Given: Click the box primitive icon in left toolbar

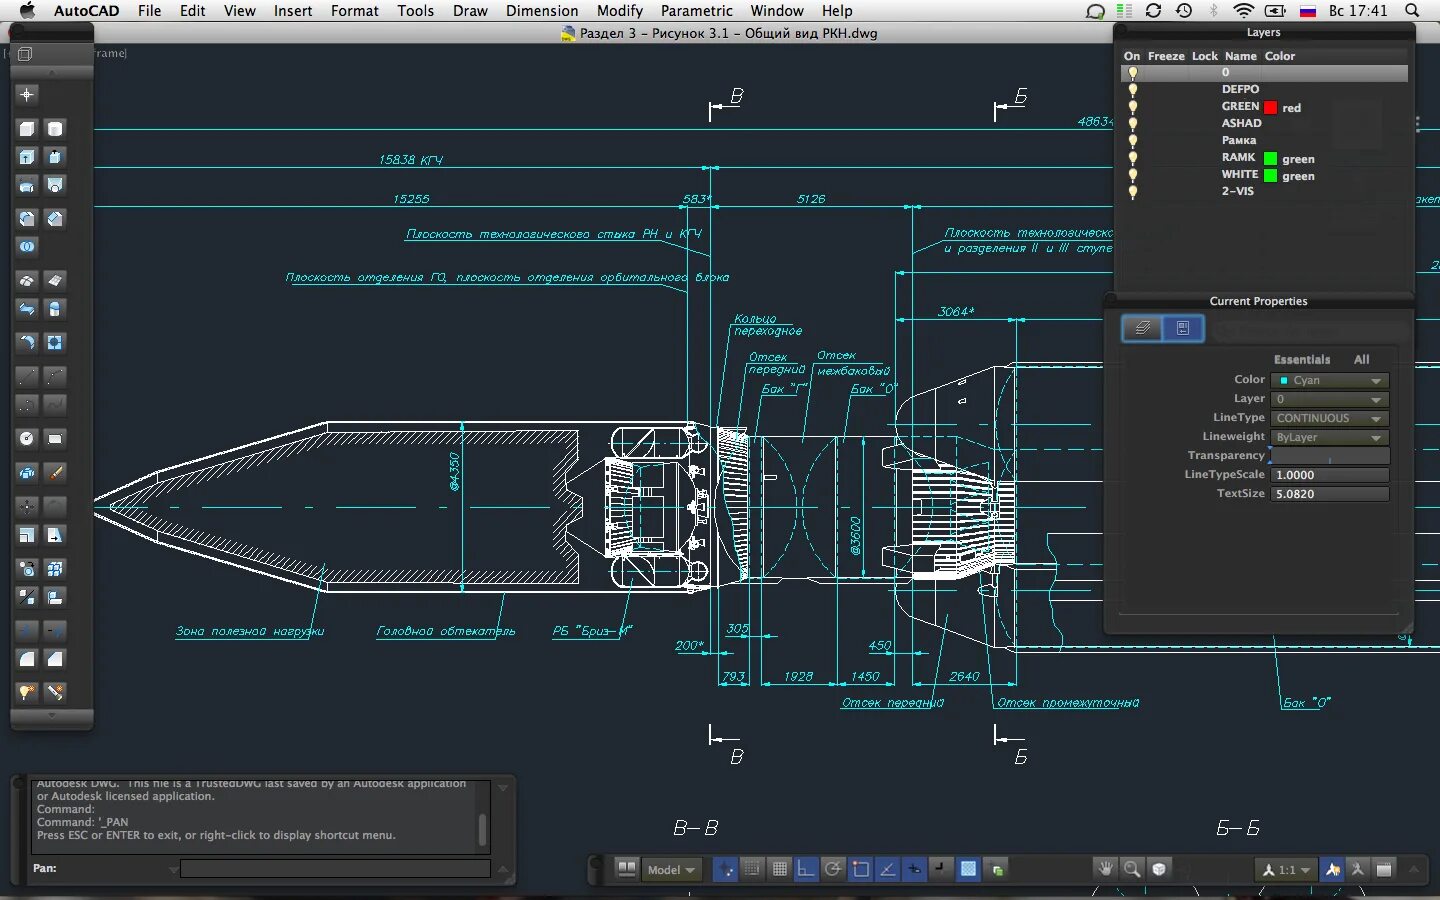Looking at the screenshot, I should point(27,129).
